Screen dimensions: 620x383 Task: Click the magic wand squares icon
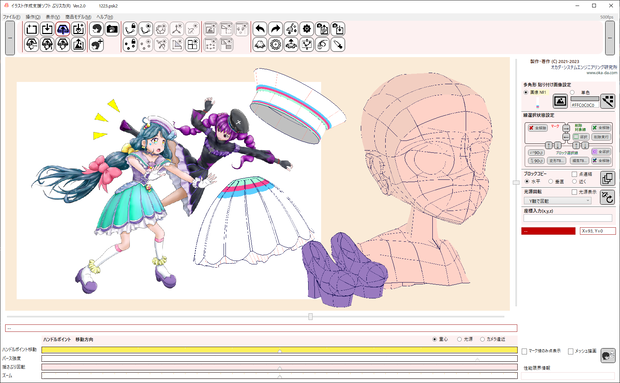point(608,101)
